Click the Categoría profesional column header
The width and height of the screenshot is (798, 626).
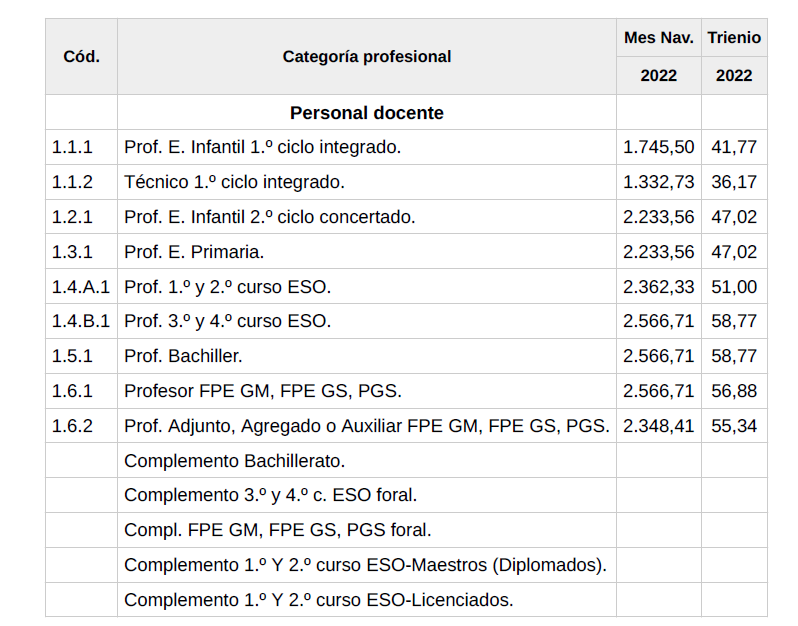coord(366,57)
